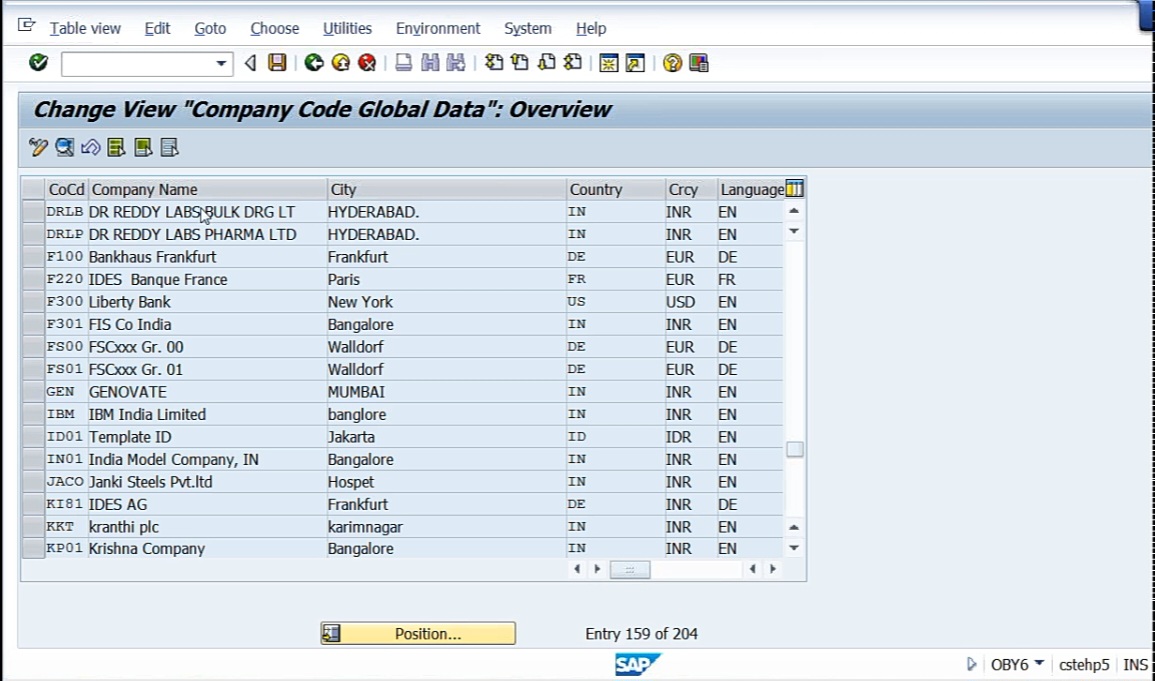The height and width of the screenshot is (681, 1155).
Task: Open the Edit menu
Action: pyautogui.click(x=157, y=29)
